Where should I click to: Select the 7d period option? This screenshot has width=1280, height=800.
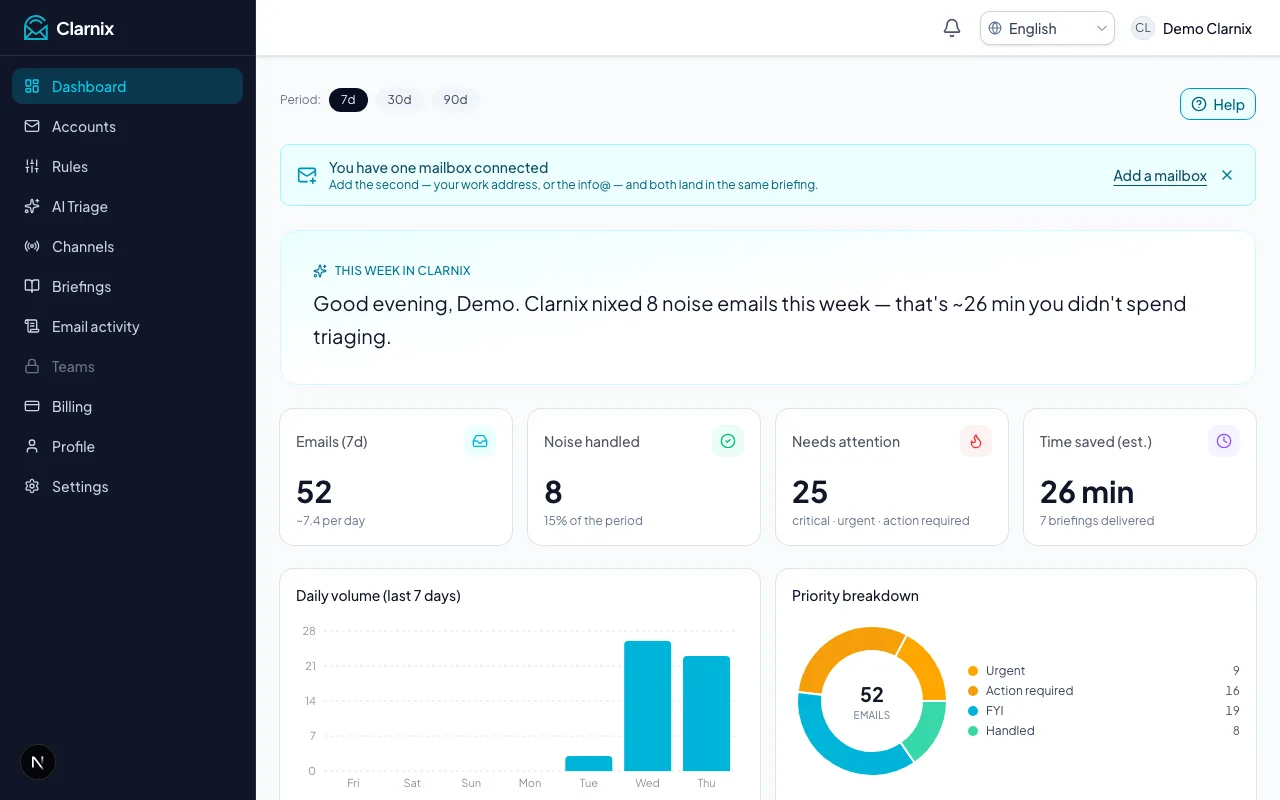pos(348,100)
